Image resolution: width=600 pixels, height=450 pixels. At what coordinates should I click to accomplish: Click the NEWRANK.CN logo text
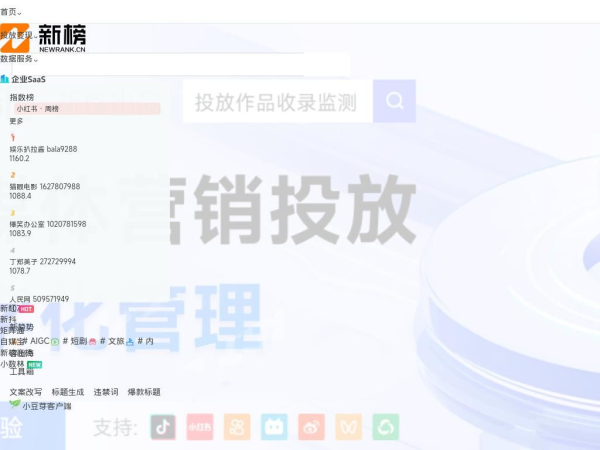(x=62, y=49)
